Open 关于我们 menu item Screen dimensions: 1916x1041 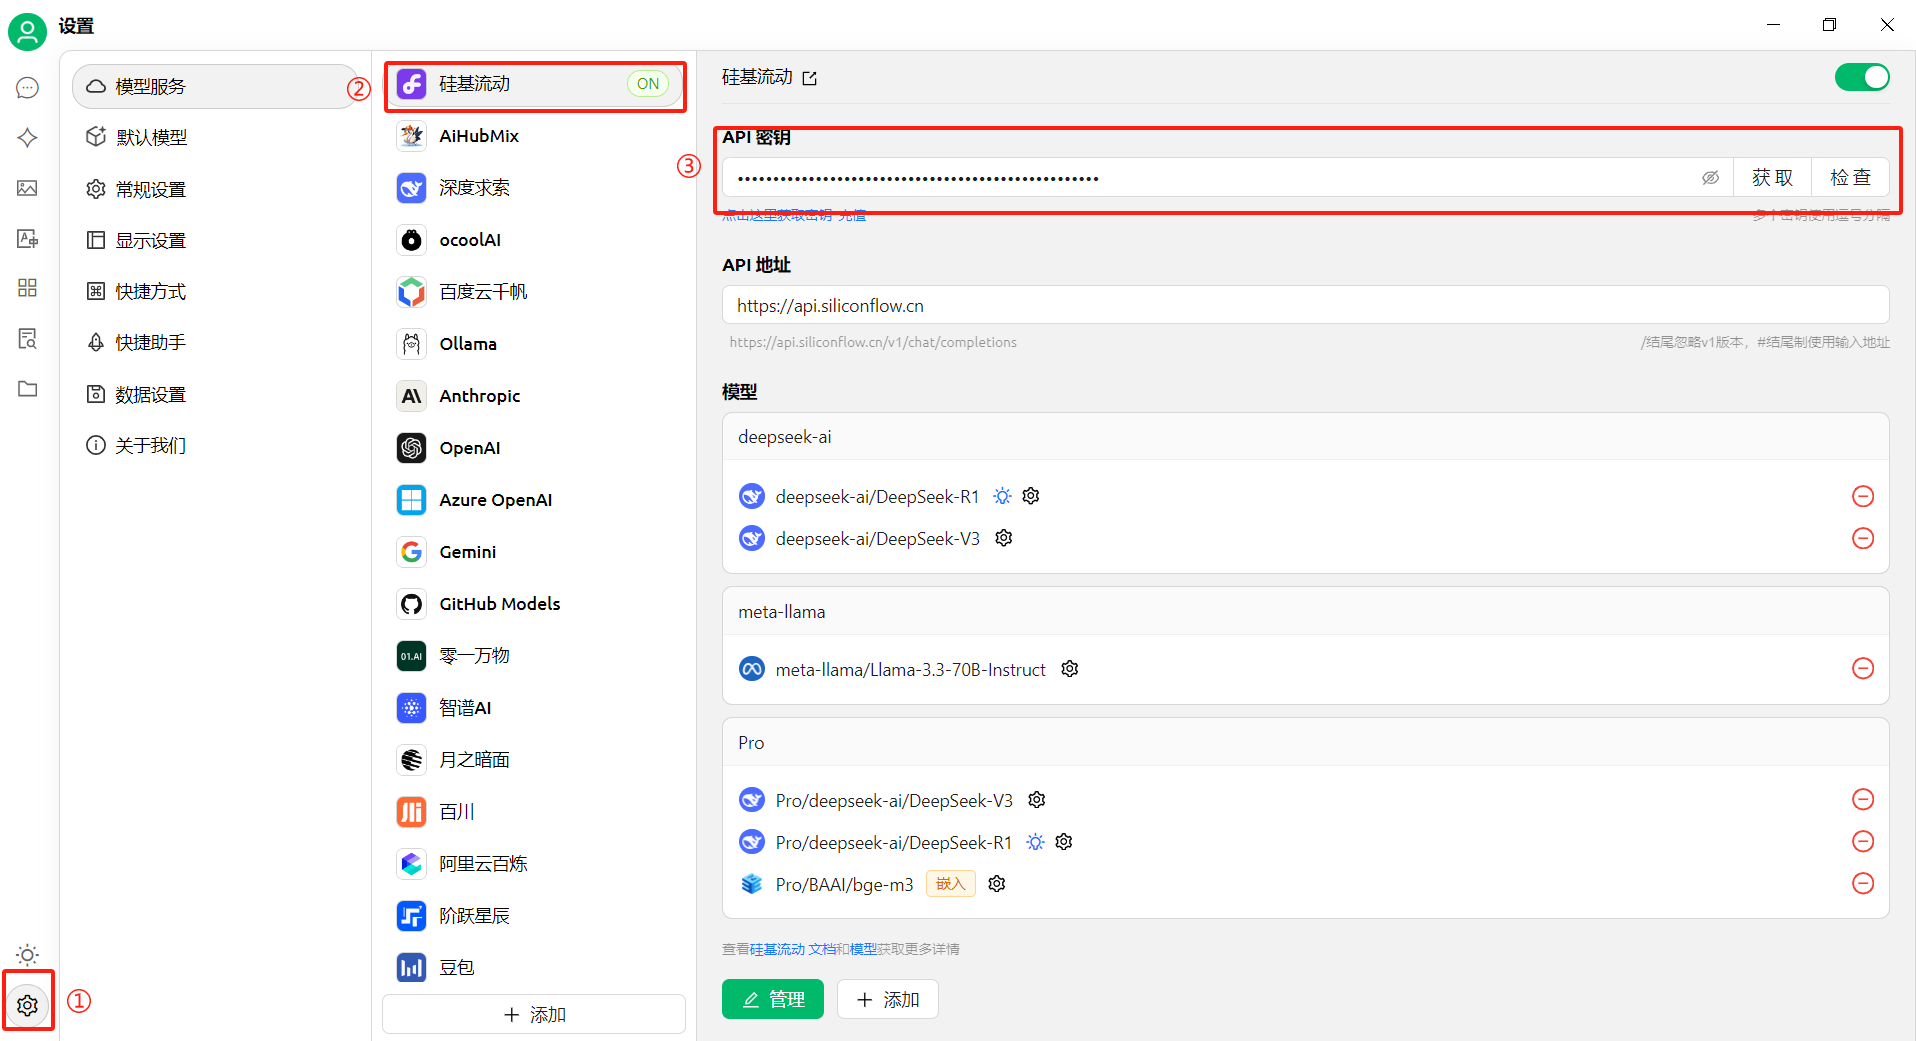(x=214, y=445)
